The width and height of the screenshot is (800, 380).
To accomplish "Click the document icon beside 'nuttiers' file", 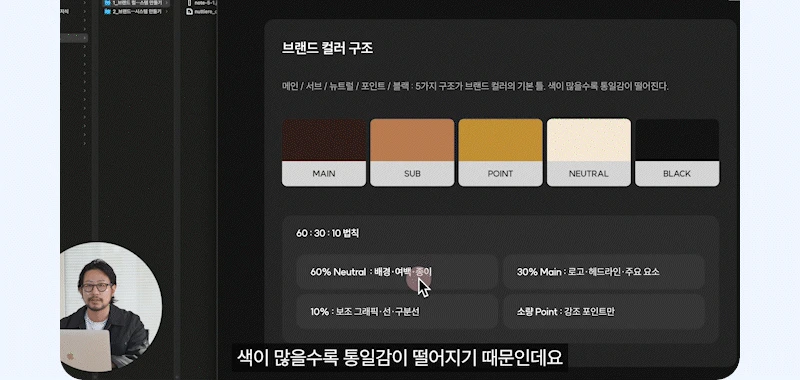I will (x=189, y=11).
